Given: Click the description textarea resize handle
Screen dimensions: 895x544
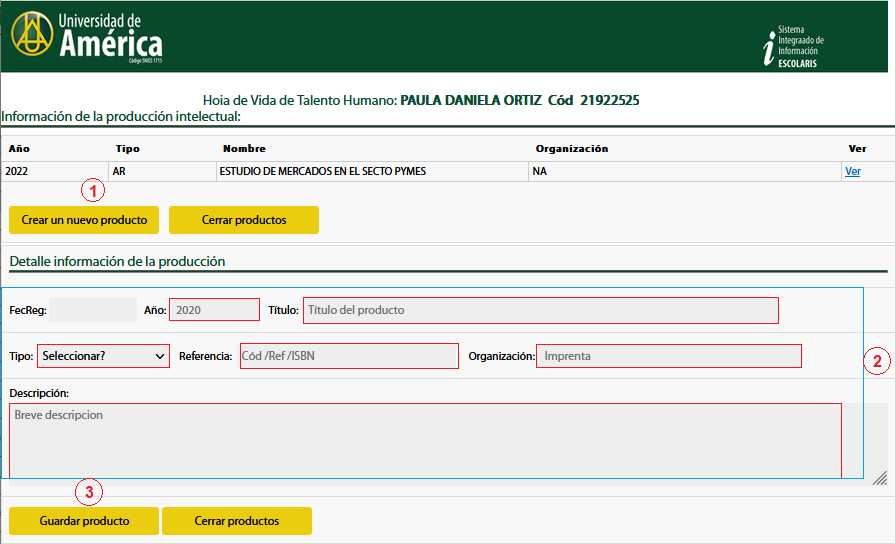Looking at the screenshot, I should point(880,478).
